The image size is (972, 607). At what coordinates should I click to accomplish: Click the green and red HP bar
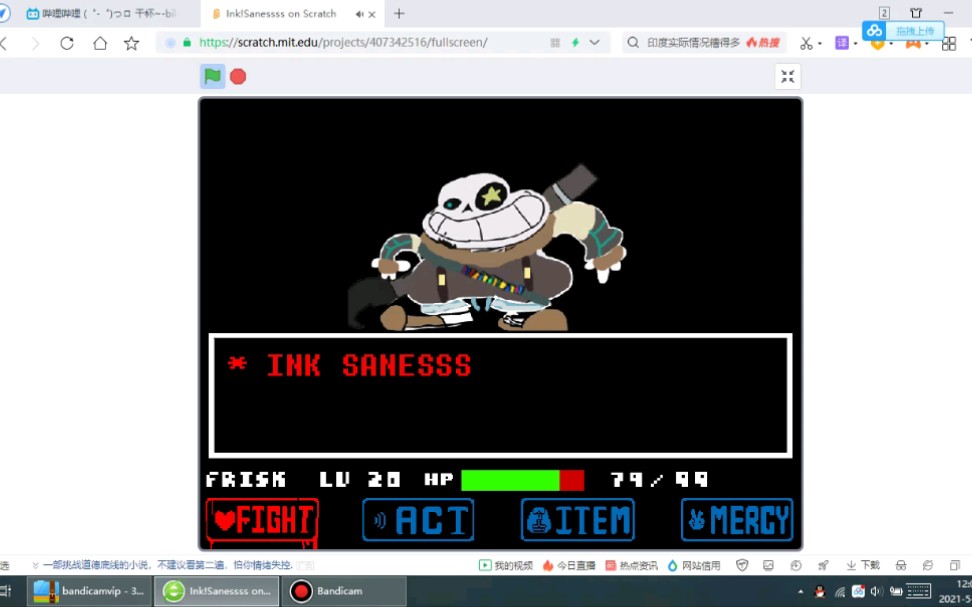pos(523,480)
